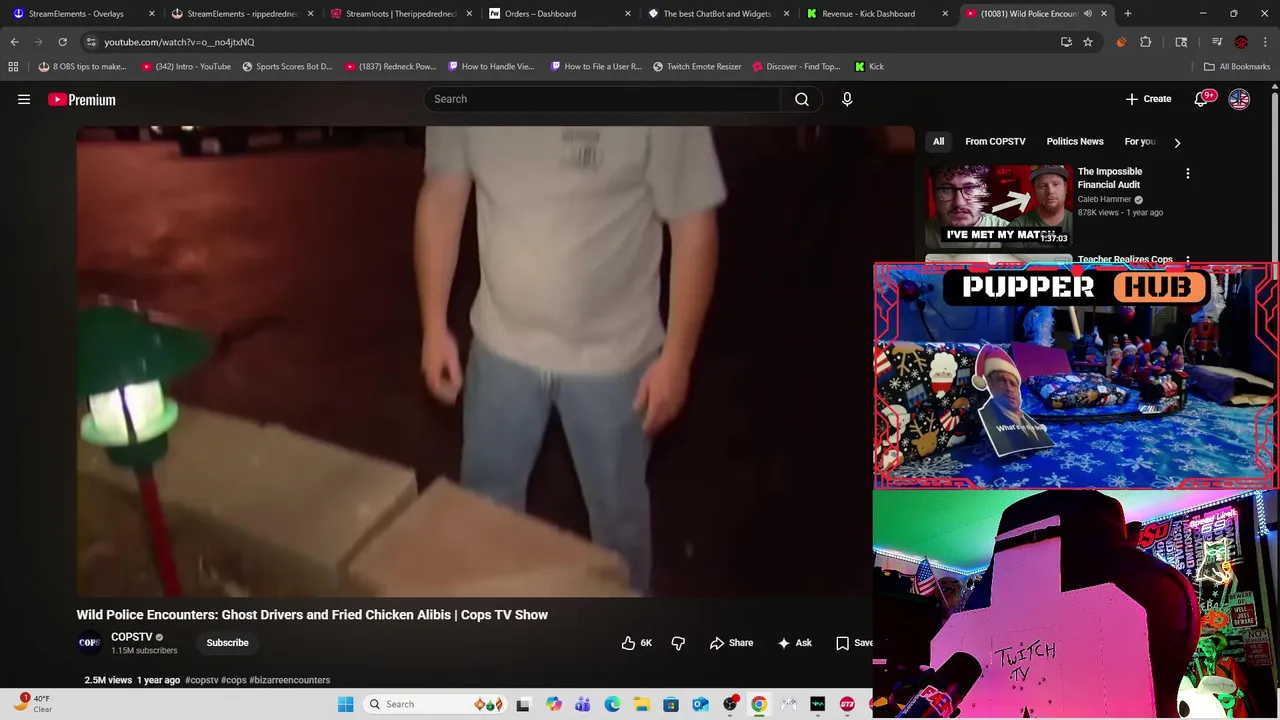
Task: Open the '8 OBS tips to make' bookmark
Action: tap(82, 67)
